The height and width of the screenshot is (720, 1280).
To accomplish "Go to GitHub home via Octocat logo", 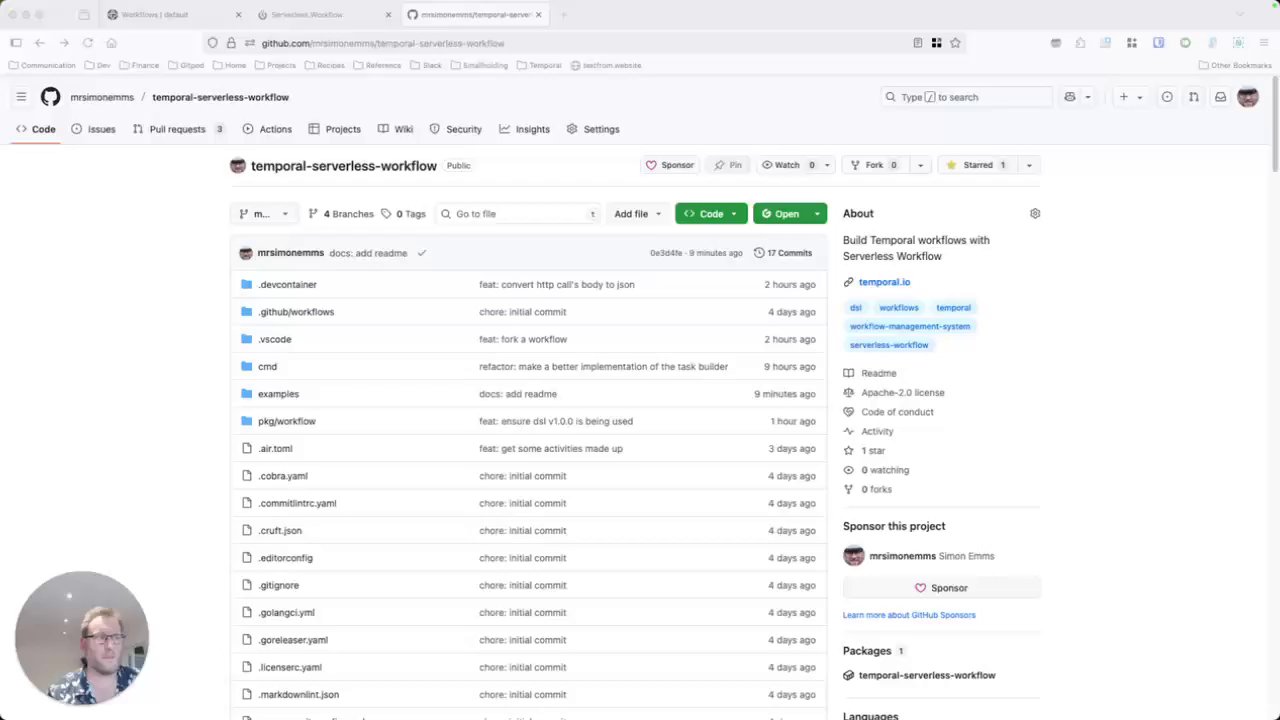I will tap(50, 97).
